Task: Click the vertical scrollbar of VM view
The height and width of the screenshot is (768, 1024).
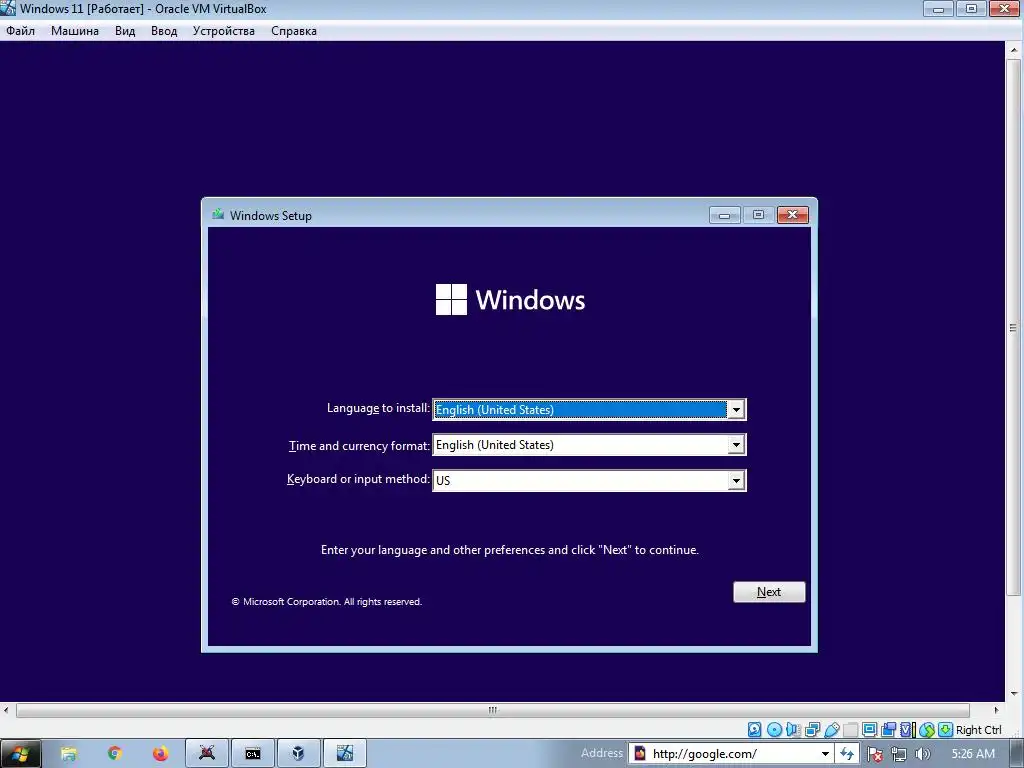Action: pos(1014,328)
